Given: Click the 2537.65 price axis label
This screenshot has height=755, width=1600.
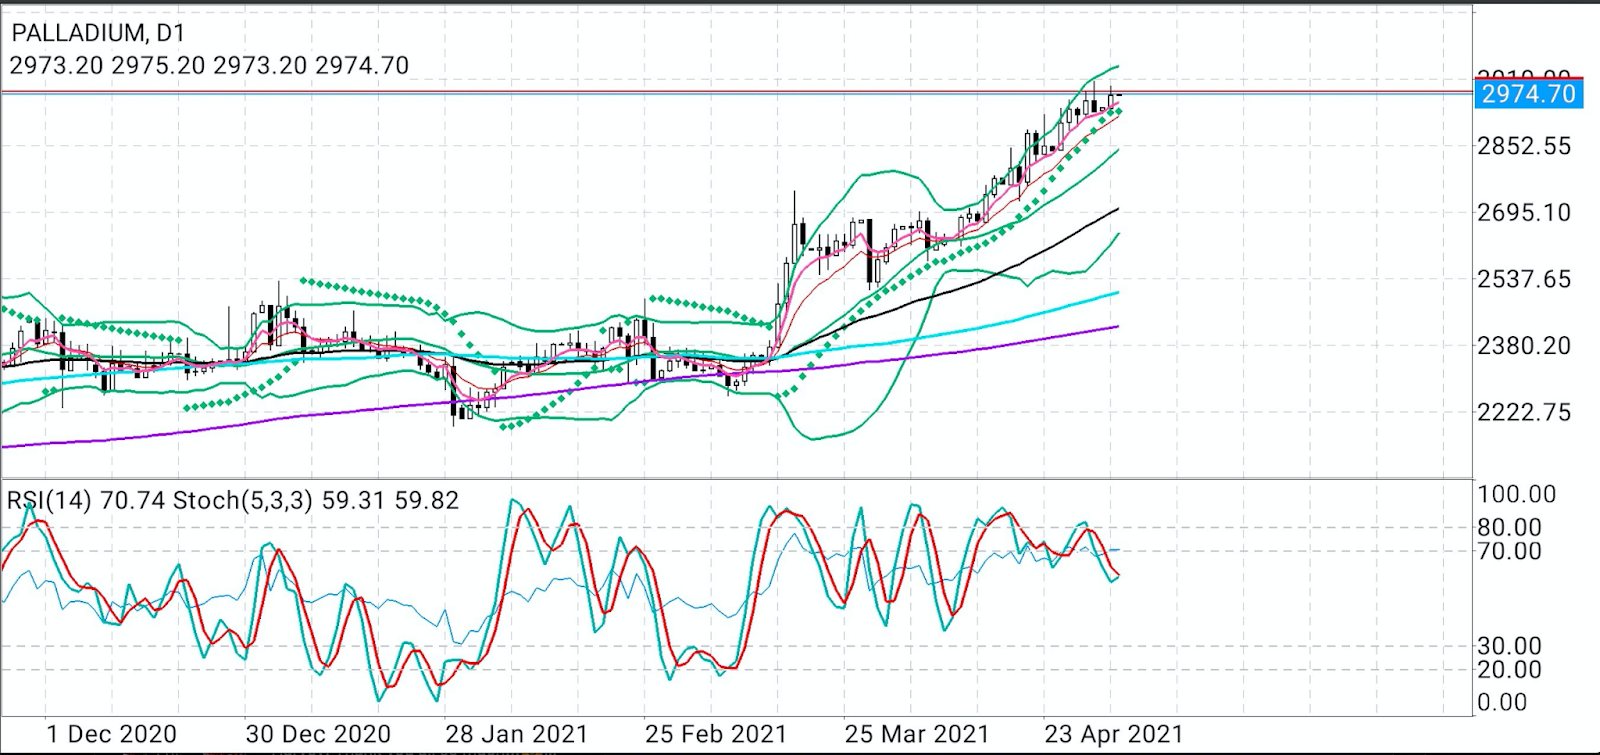Looking at the screenshot, I should [1524, 279].
